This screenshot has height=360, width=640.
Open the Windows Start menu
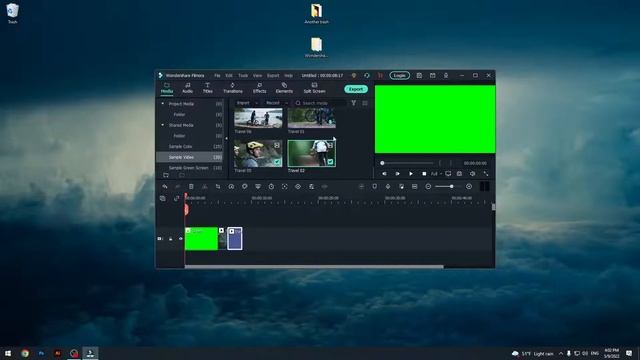(8, 353)
